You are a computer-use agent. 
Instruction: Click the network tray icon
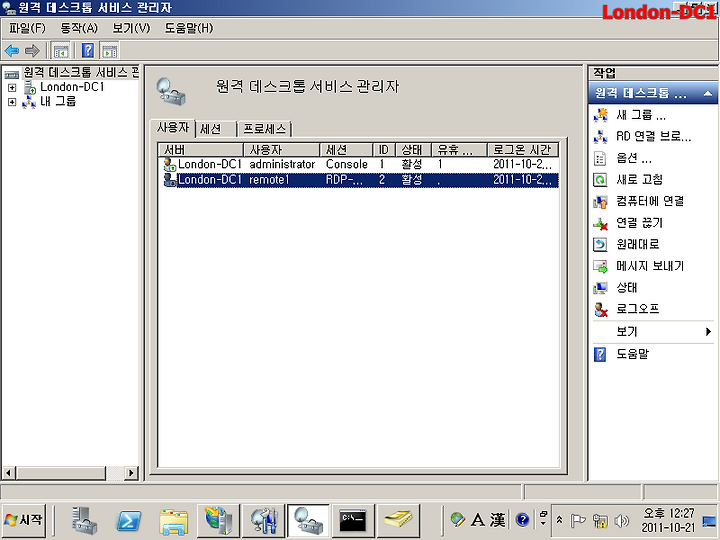[599, 521]
